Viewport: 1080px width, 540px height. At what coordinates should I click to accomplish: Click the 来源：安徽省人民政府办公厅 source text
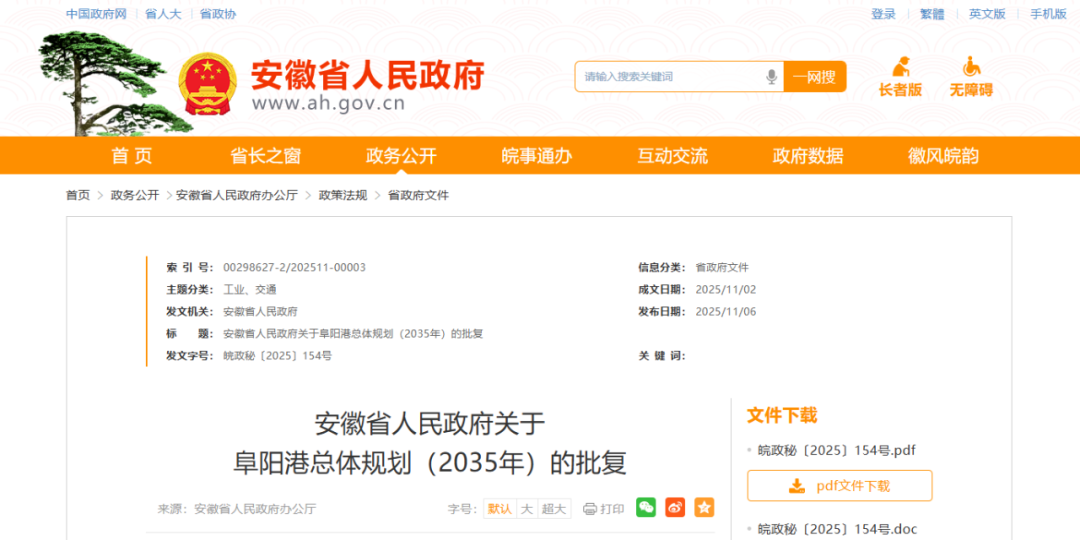coord(237,509)
